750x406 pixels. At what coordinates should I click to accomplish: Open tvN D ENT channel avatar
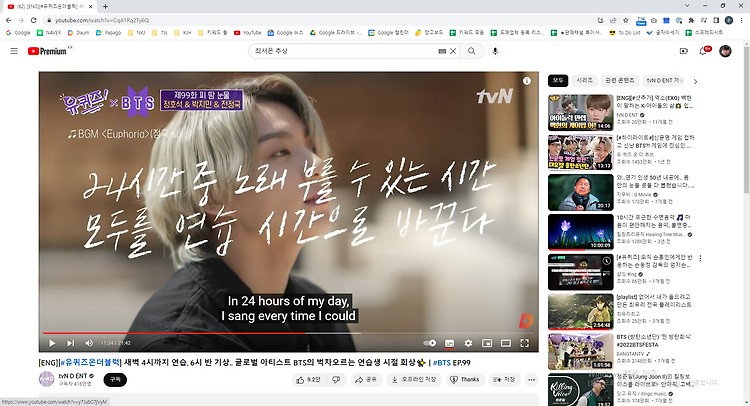click(x=46, y=379)
